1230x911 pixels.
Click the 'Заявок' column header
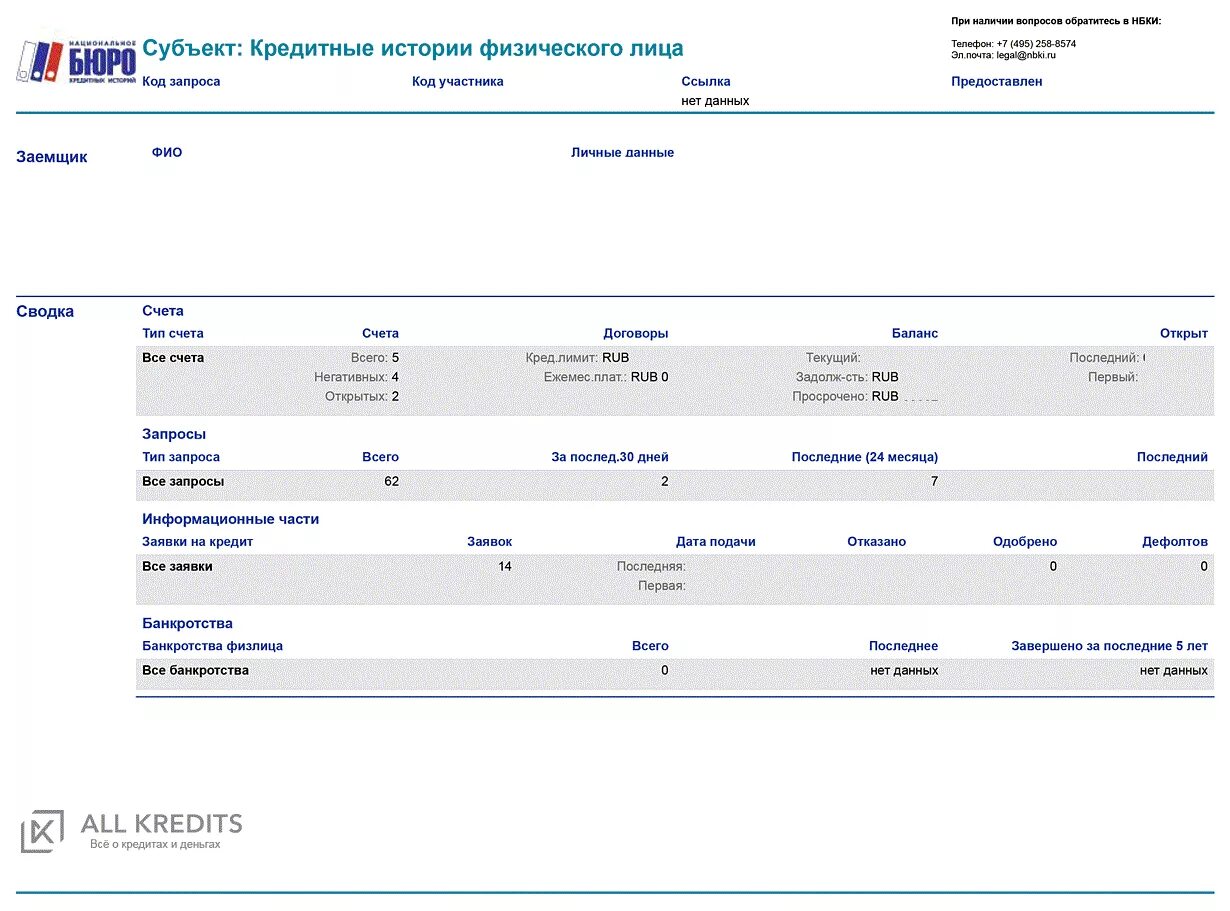pos(490,542)
